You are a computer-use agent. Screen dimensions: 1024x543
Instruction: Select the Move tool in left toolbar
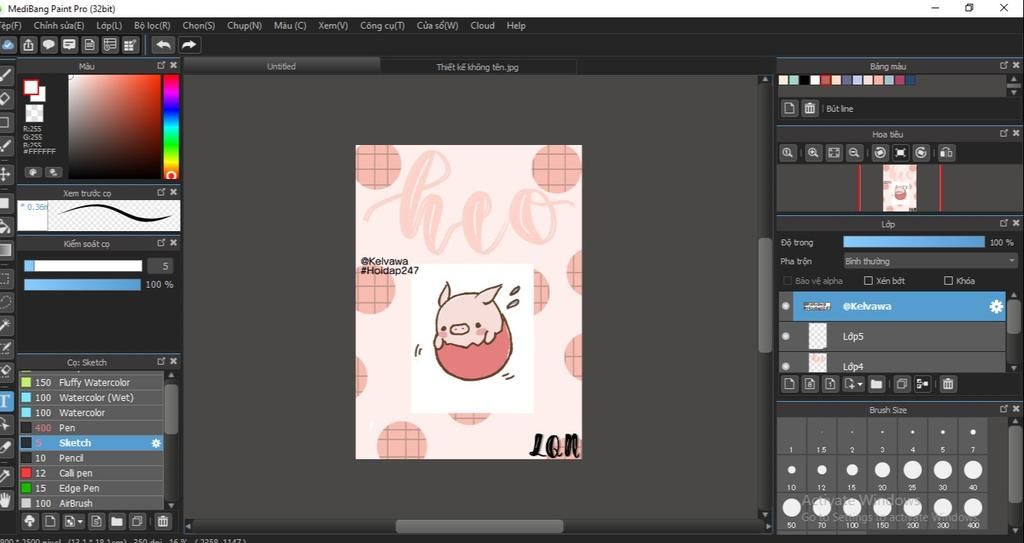(x=5, y=173)
